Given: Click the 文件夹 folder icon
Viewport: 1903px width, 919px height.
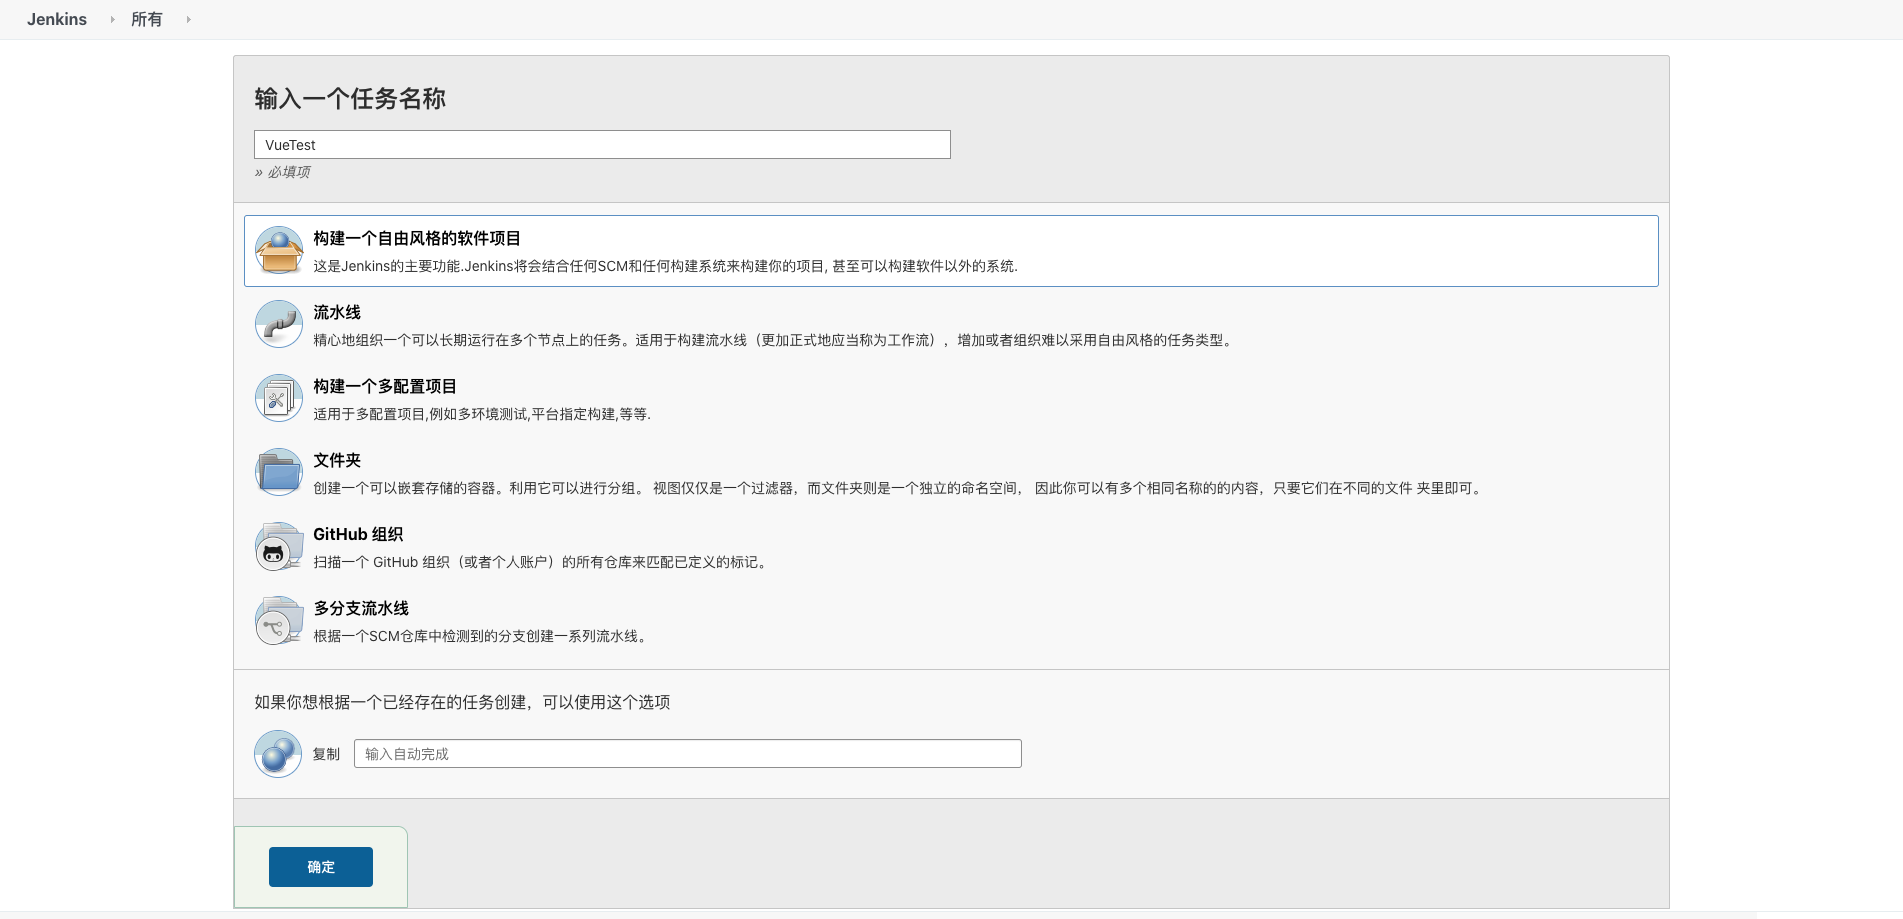Looking at the screenshot, I should click(x=278, y=471).
